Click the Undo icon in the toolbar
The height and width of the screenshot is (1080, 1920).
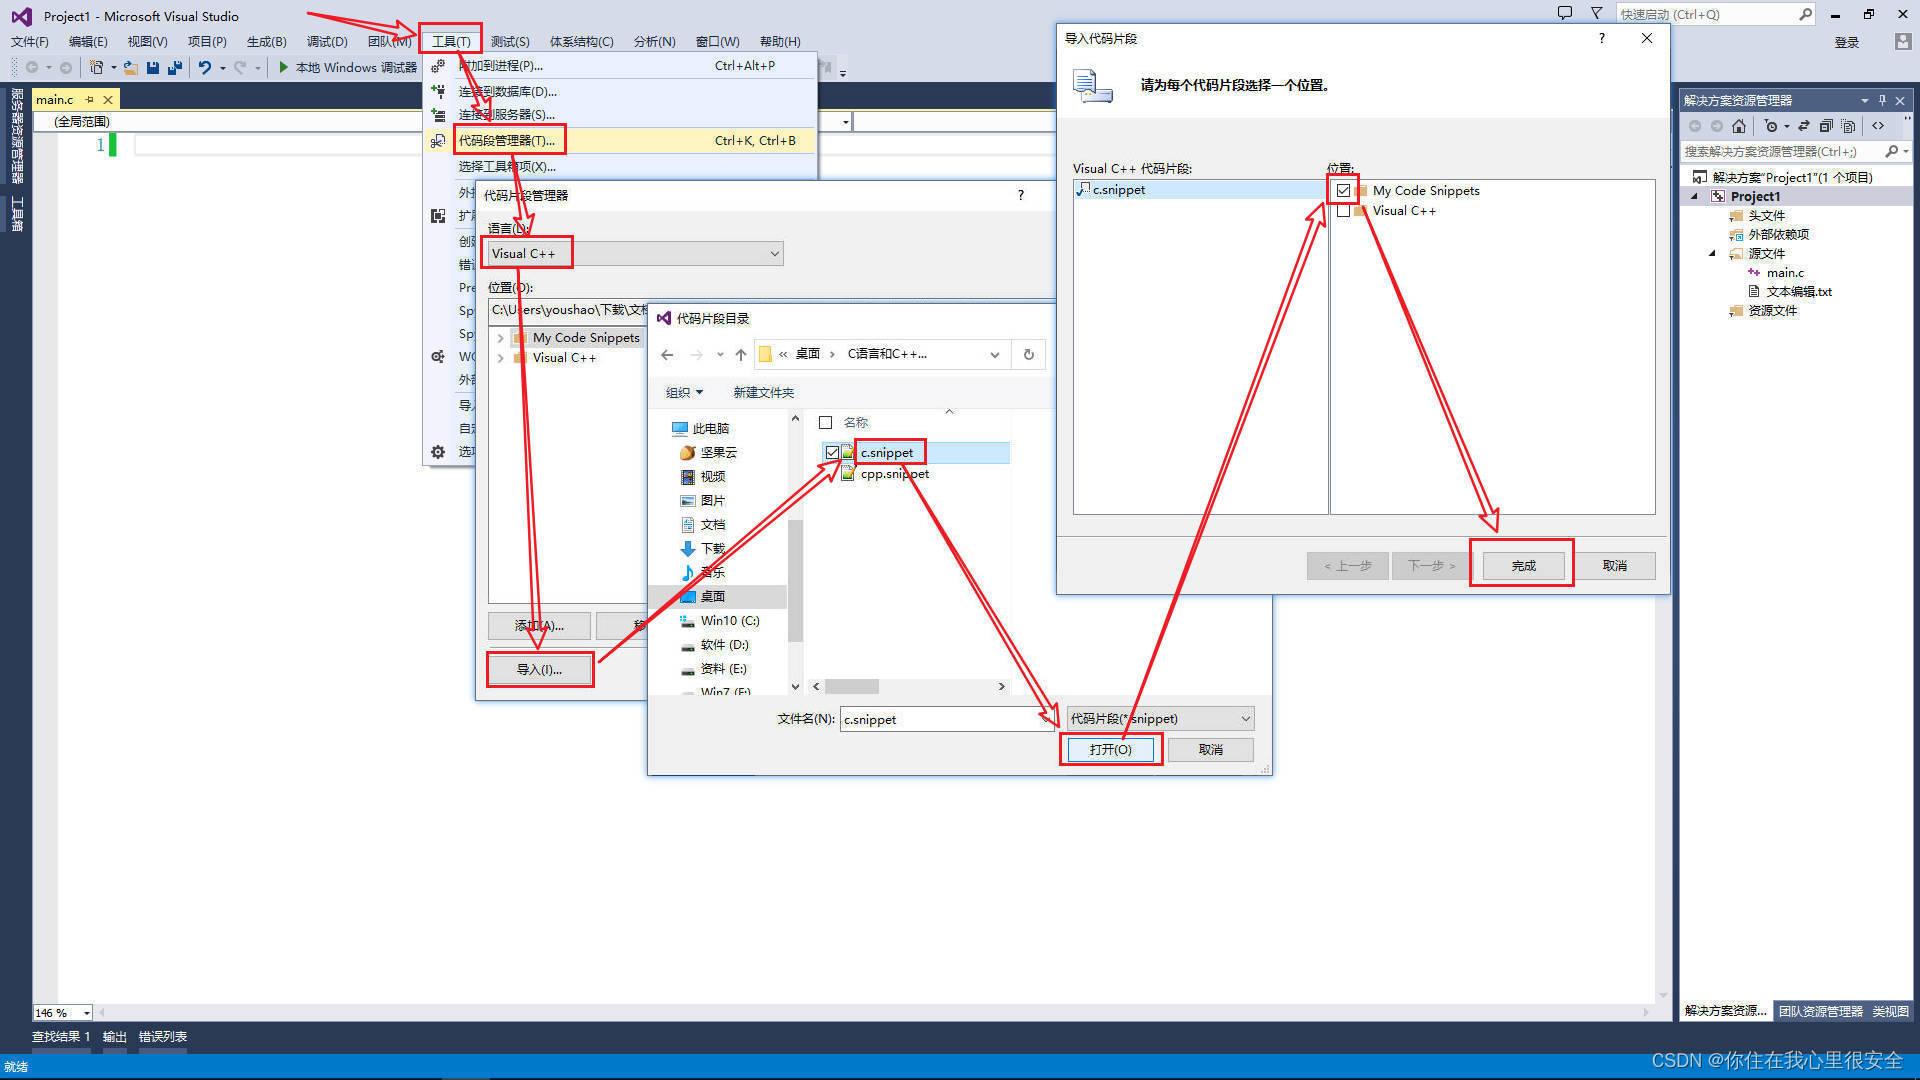pos(204,67)
